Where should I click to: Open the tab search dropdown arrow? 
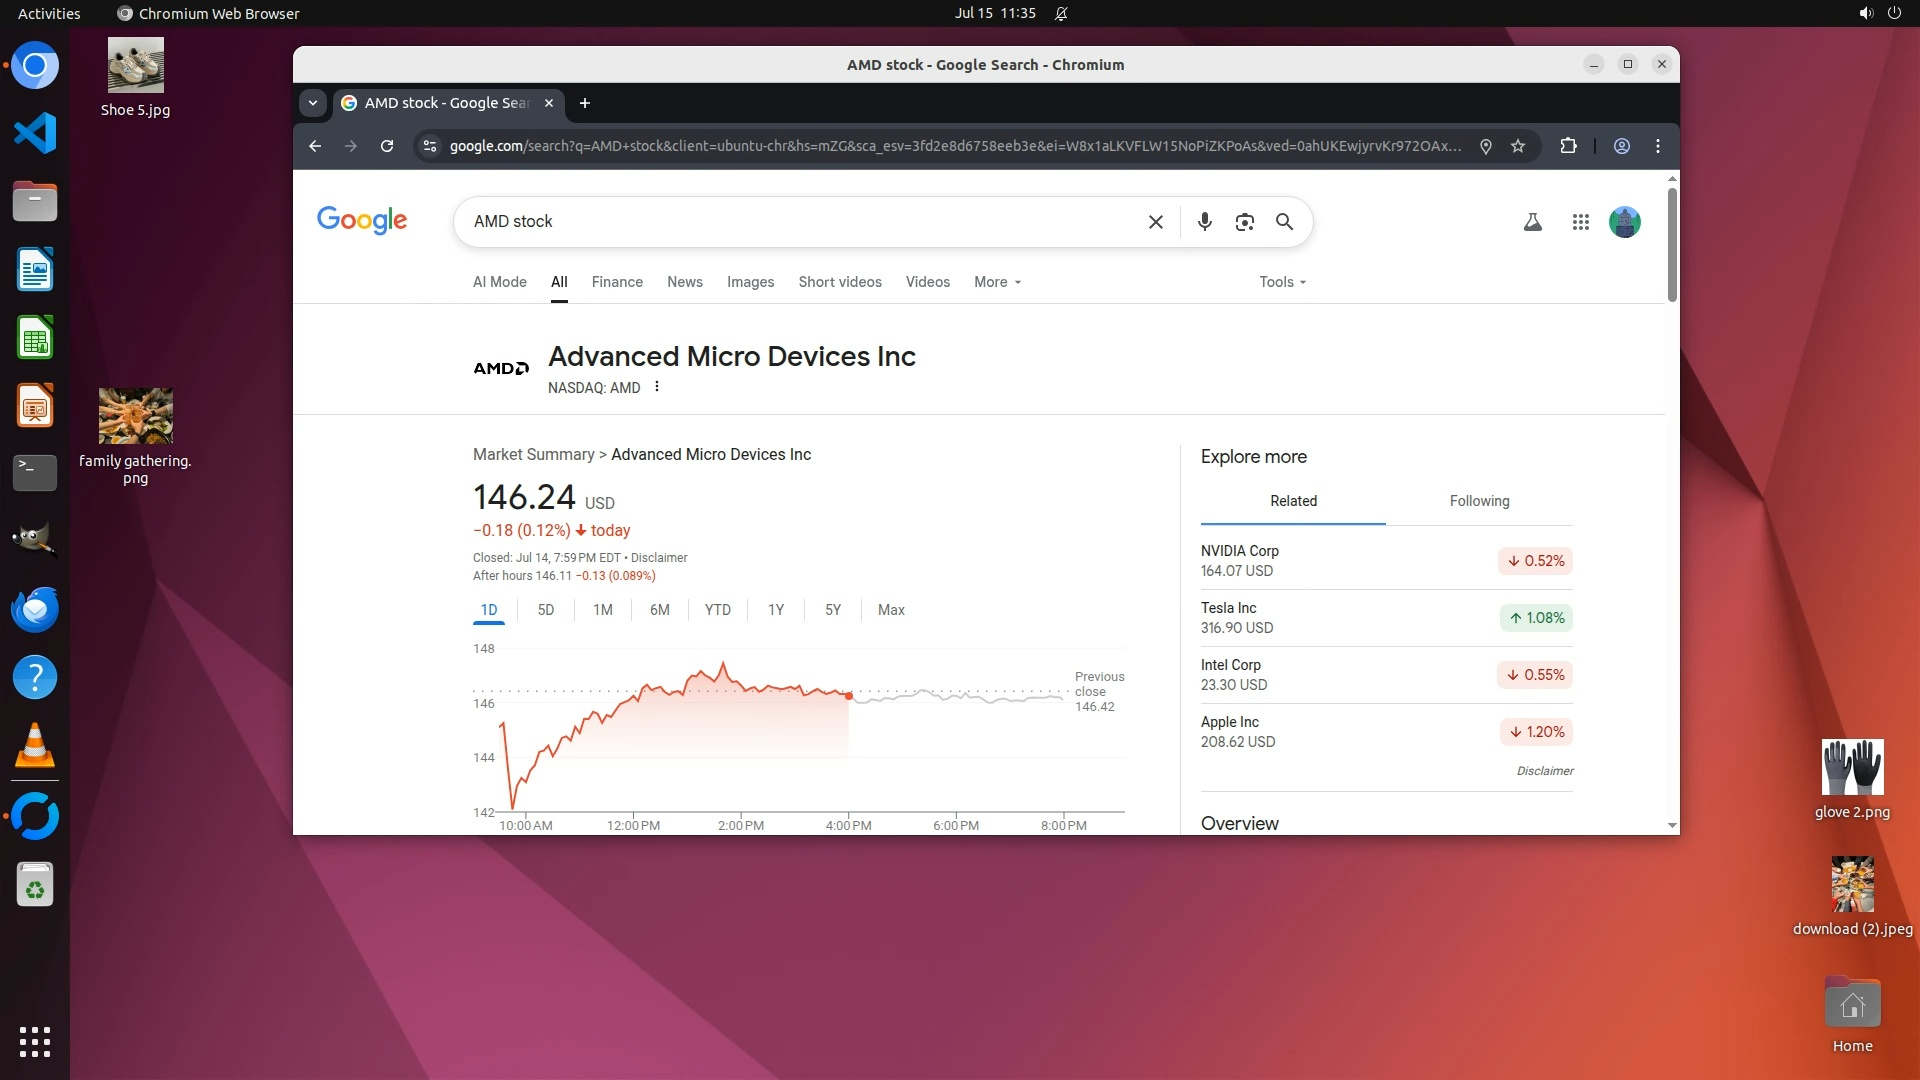click(313, 103)
